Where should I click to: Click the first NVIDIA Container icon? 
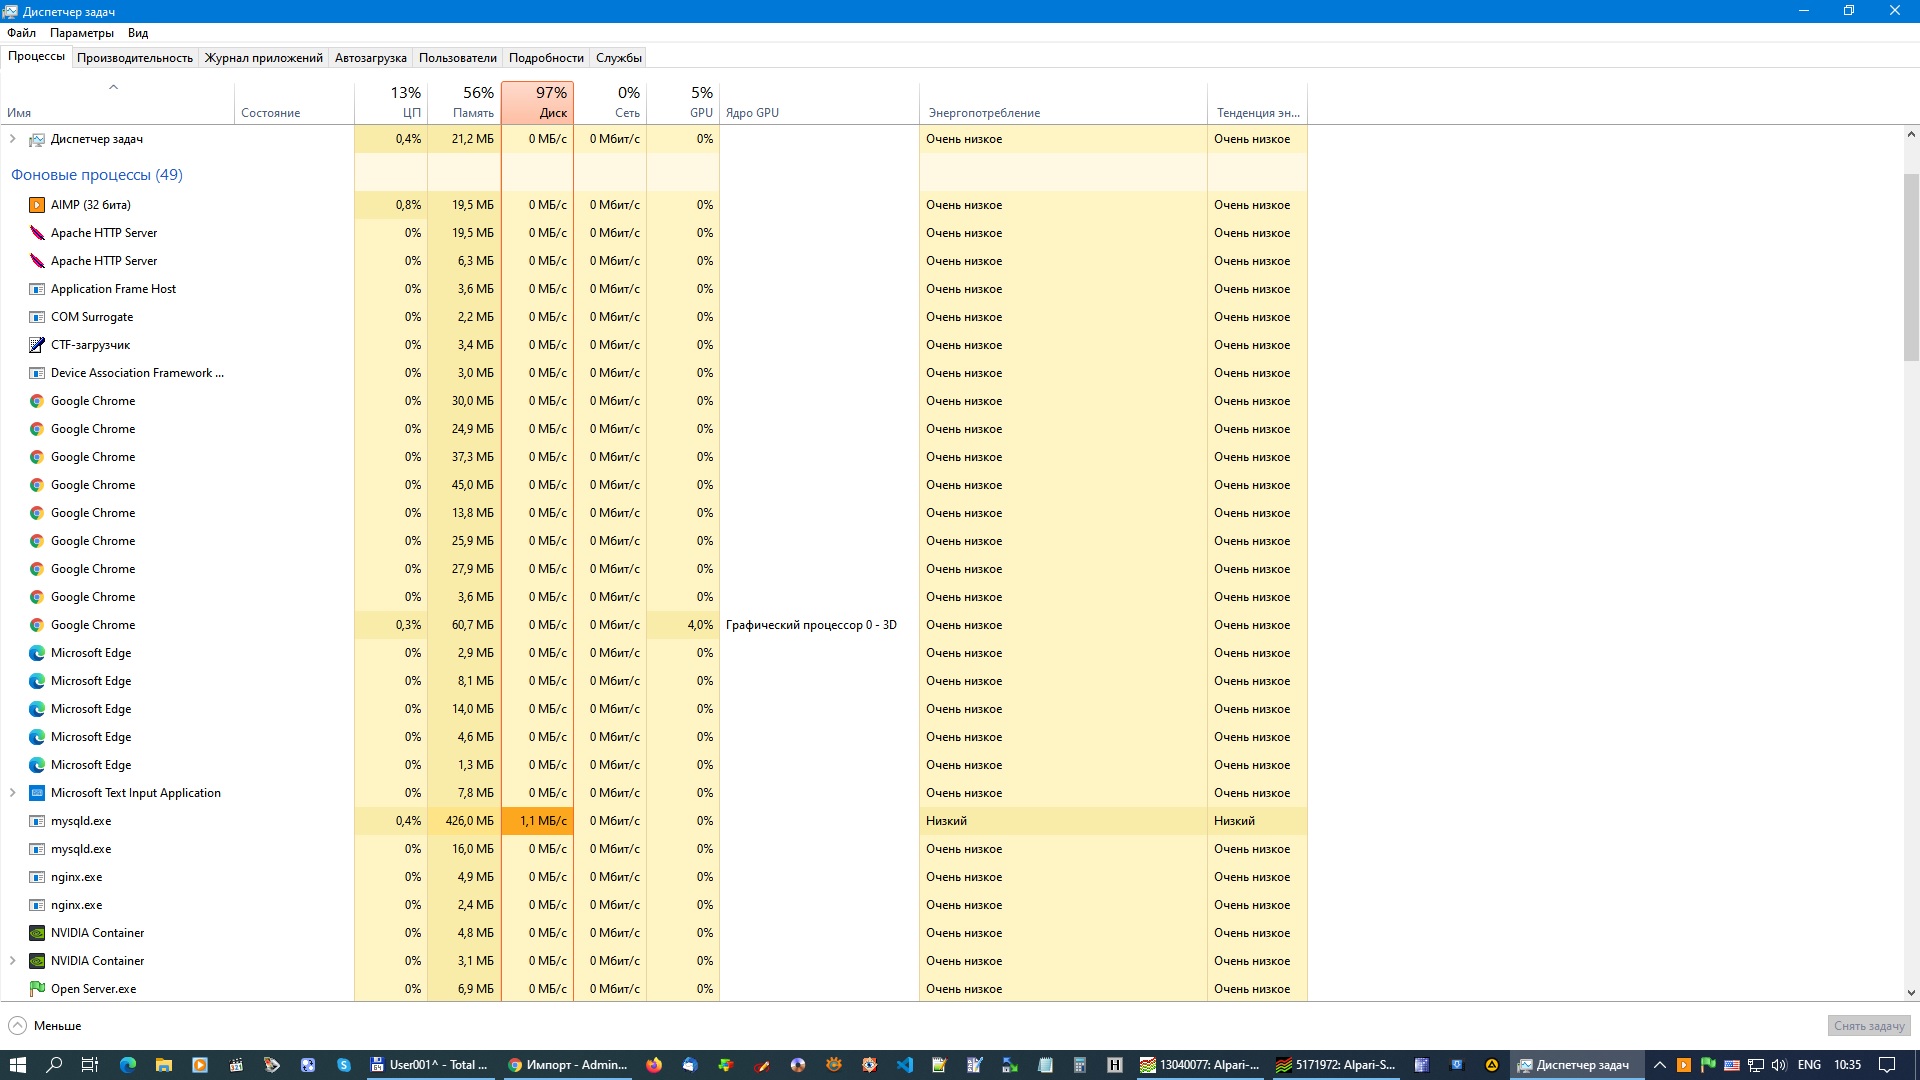[x=37, y=933]
